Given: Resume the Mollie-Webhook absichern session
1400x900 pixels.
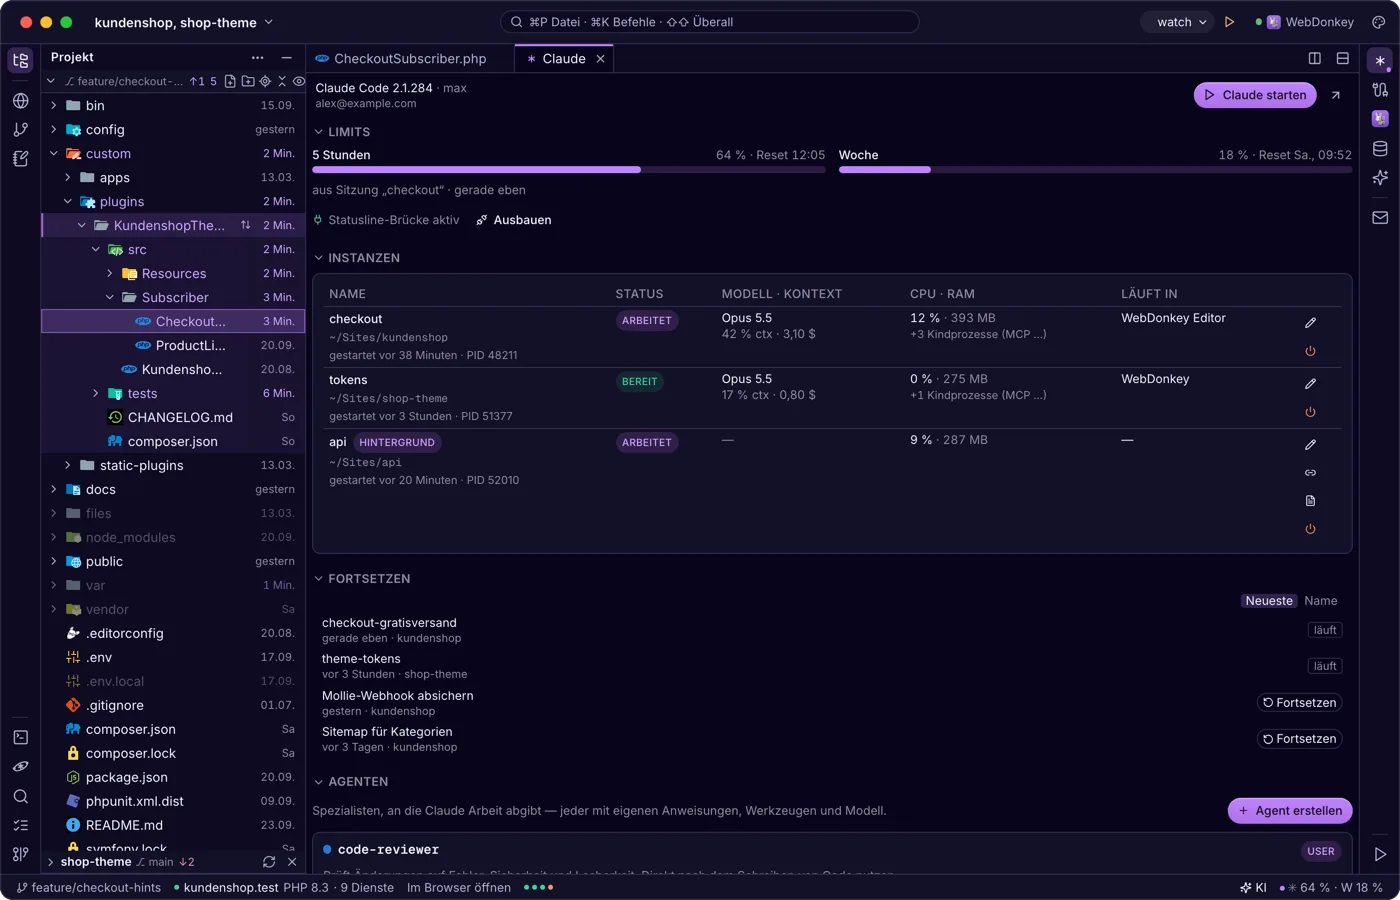Looking at the screenshot, I should click(x=1299, y=703).
